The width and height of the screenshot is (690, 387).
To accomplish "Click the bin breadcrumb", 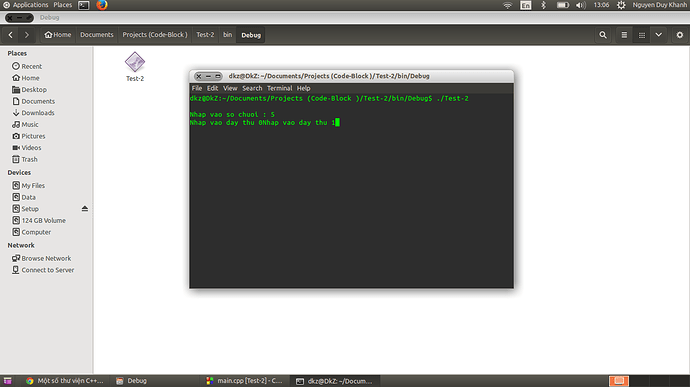I will coord(227,35).
